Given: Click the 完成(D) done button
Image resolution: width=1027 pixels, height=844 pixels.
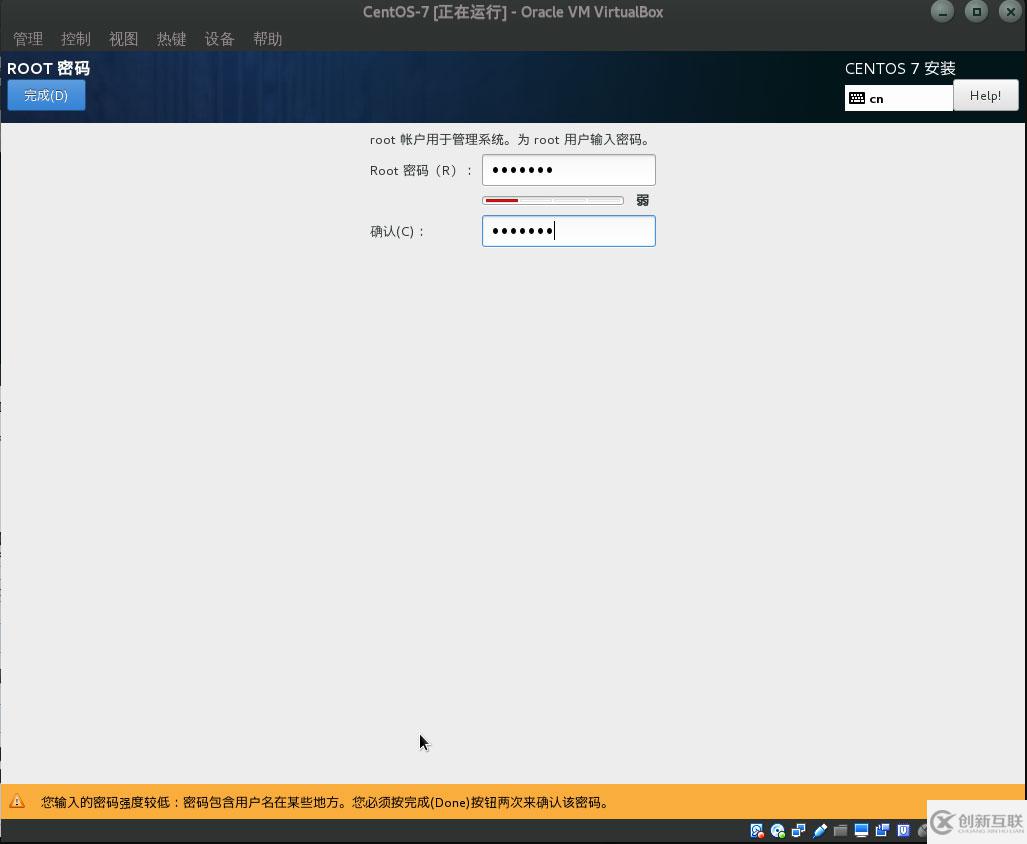Looking at the screenshot, I should tap(47, 96).
